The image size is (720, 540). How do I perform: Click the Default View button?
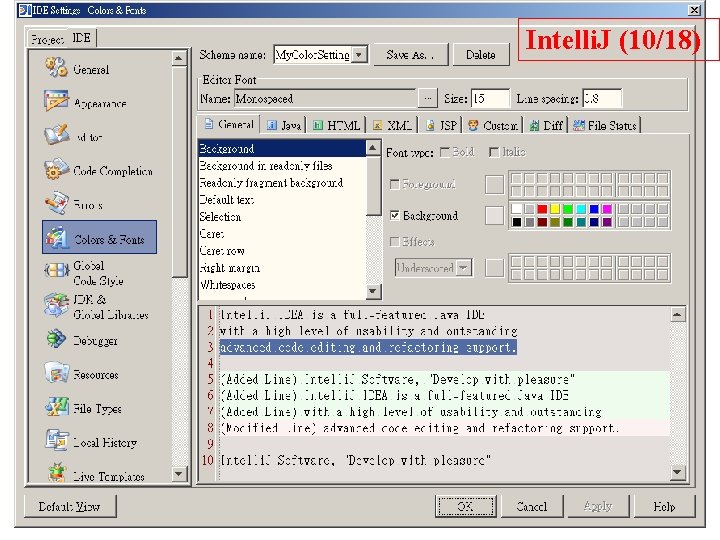70,506
